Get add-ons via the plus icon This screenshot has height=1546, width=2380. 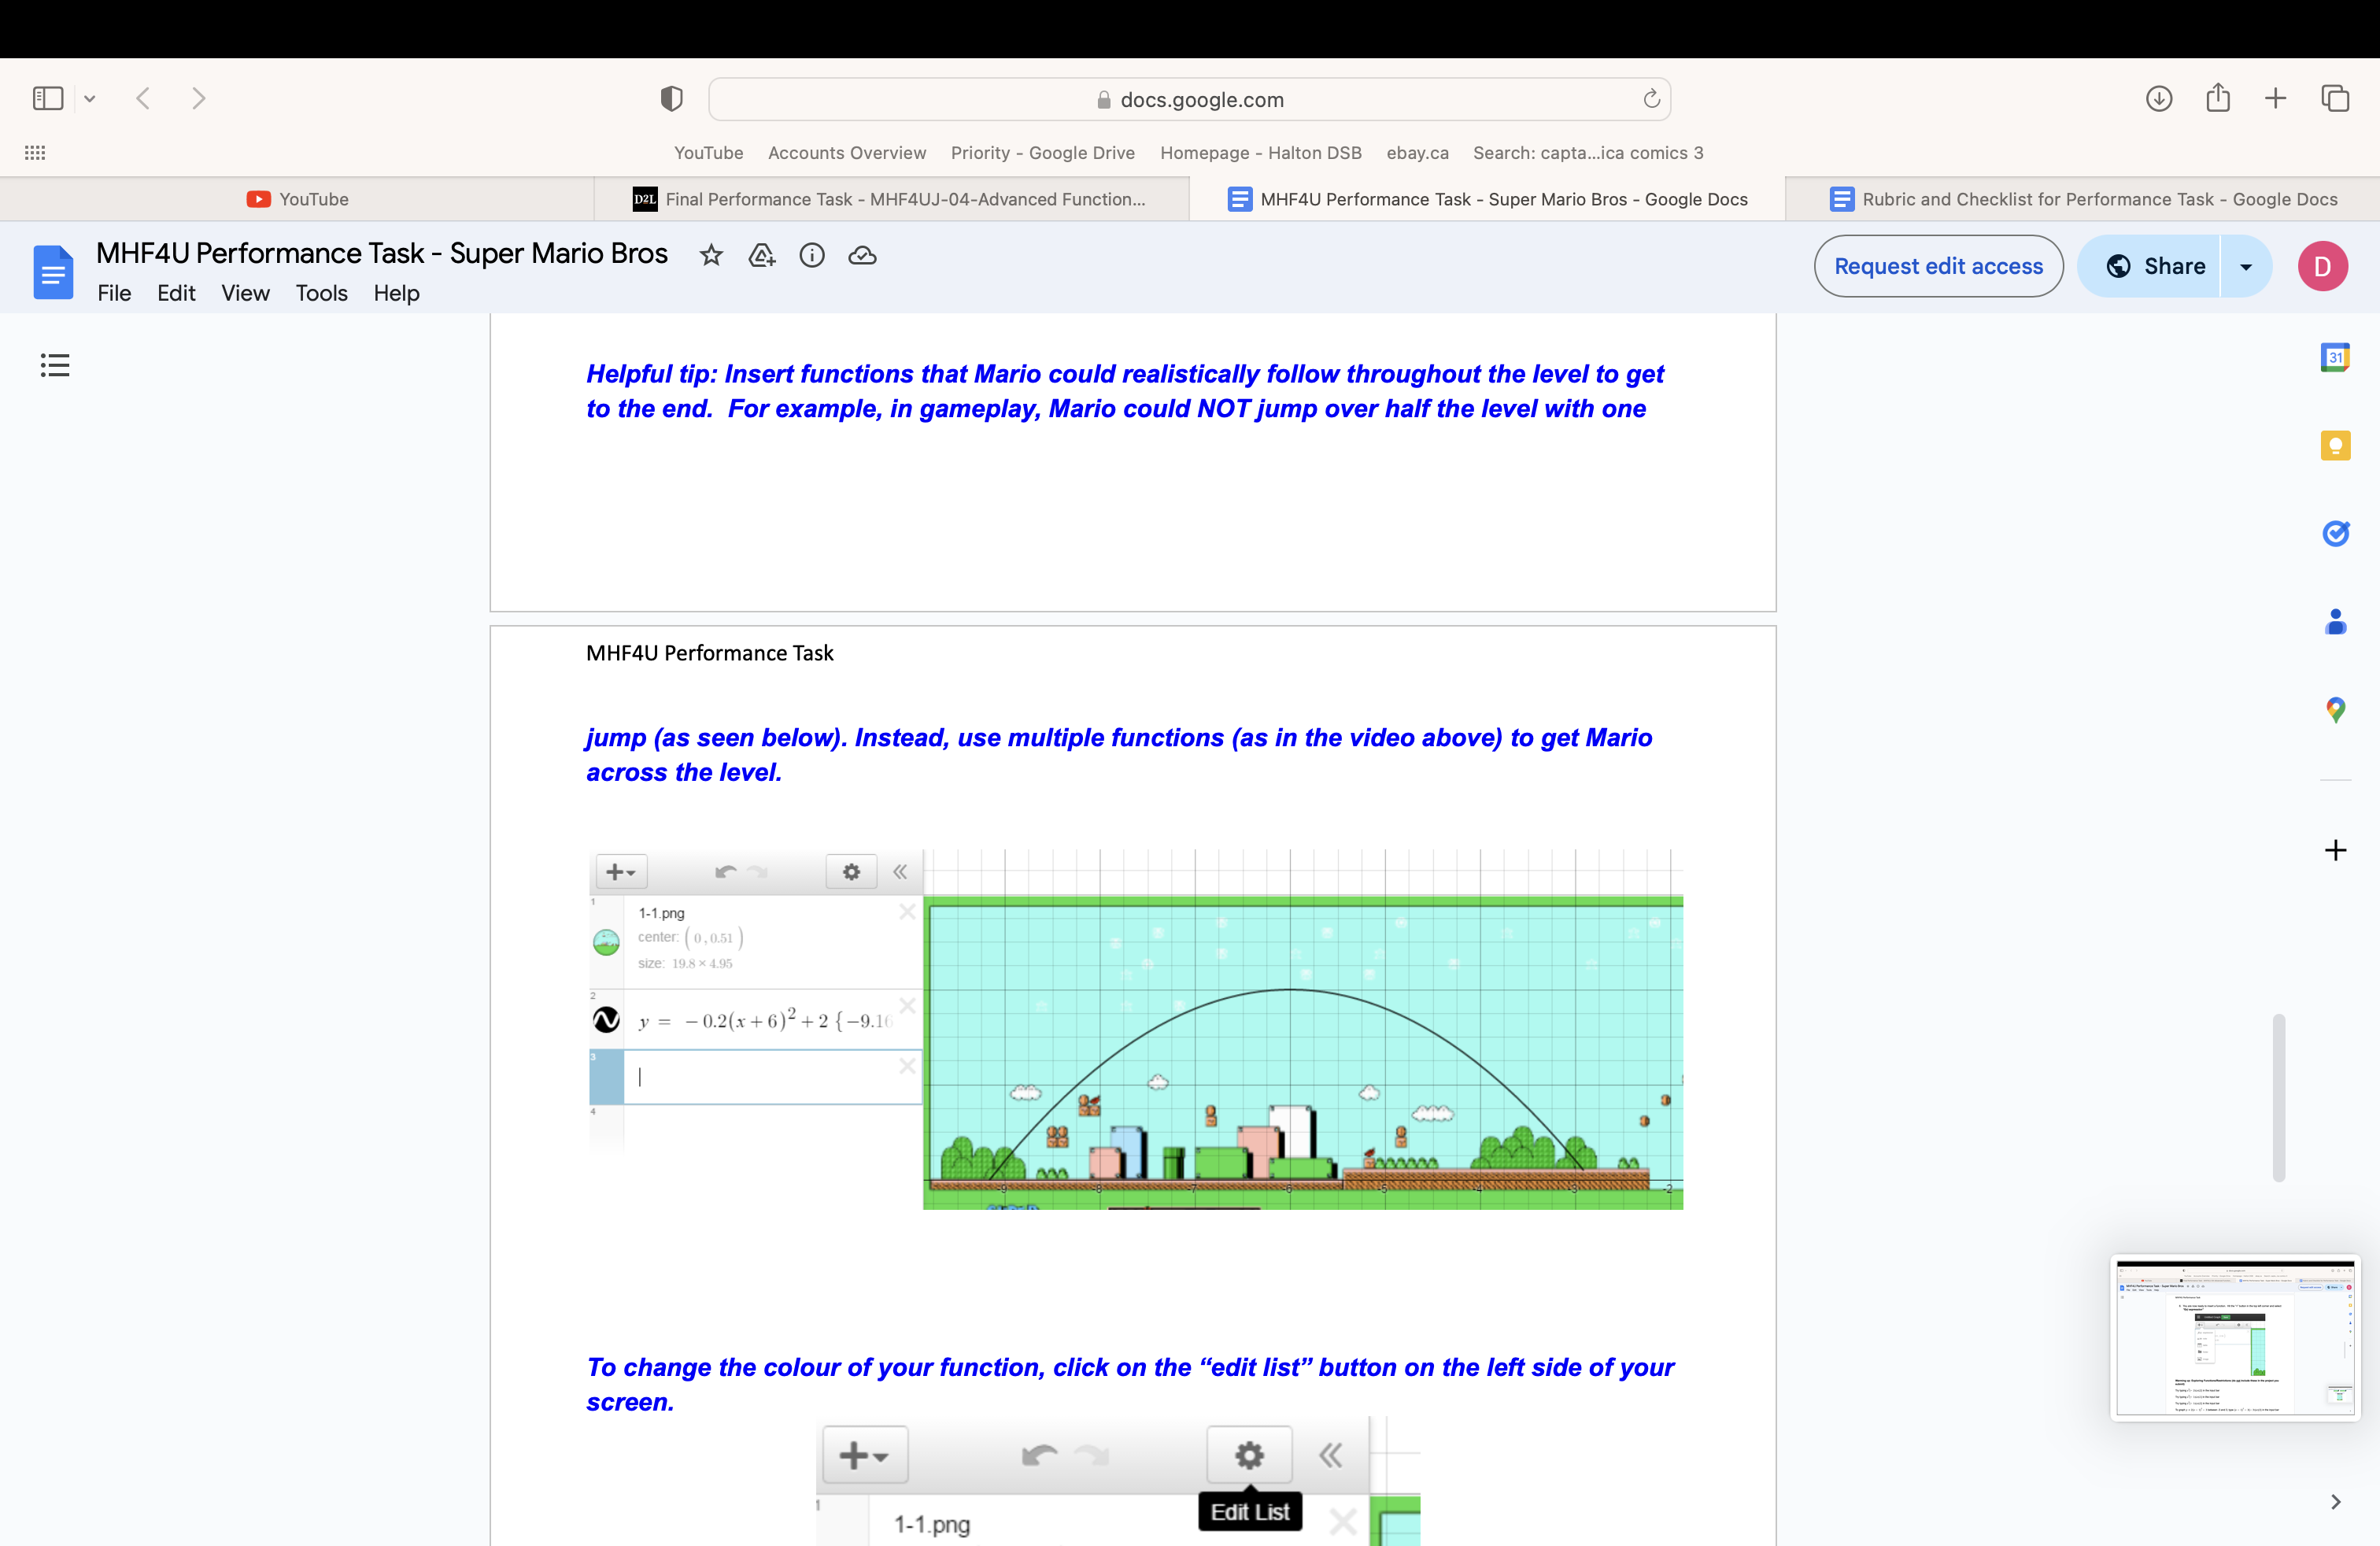(2336, 850)
